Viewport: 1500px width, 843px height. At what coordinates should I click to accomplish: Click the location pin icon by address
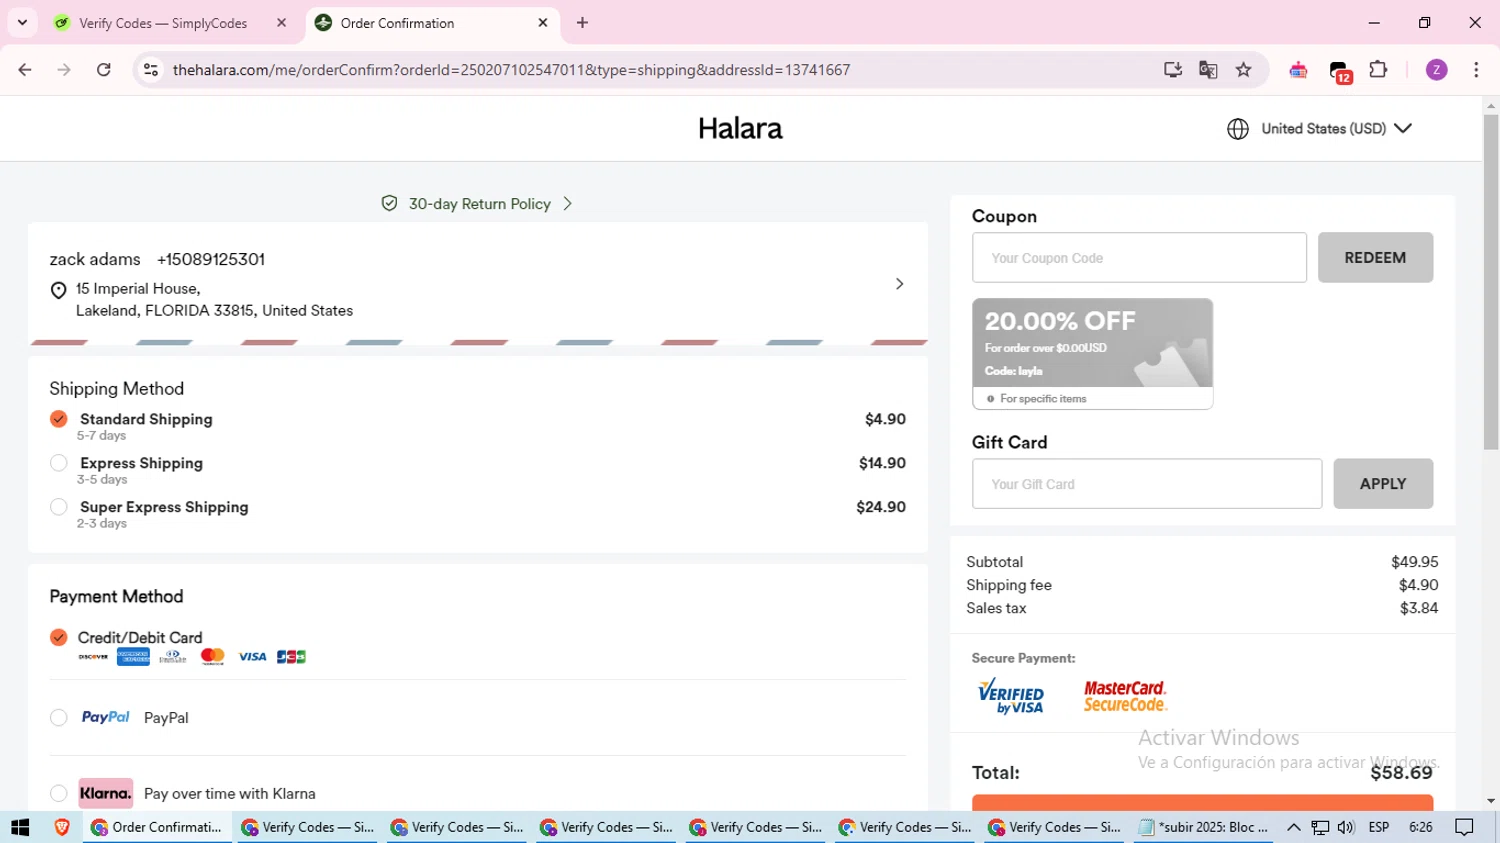58,291
